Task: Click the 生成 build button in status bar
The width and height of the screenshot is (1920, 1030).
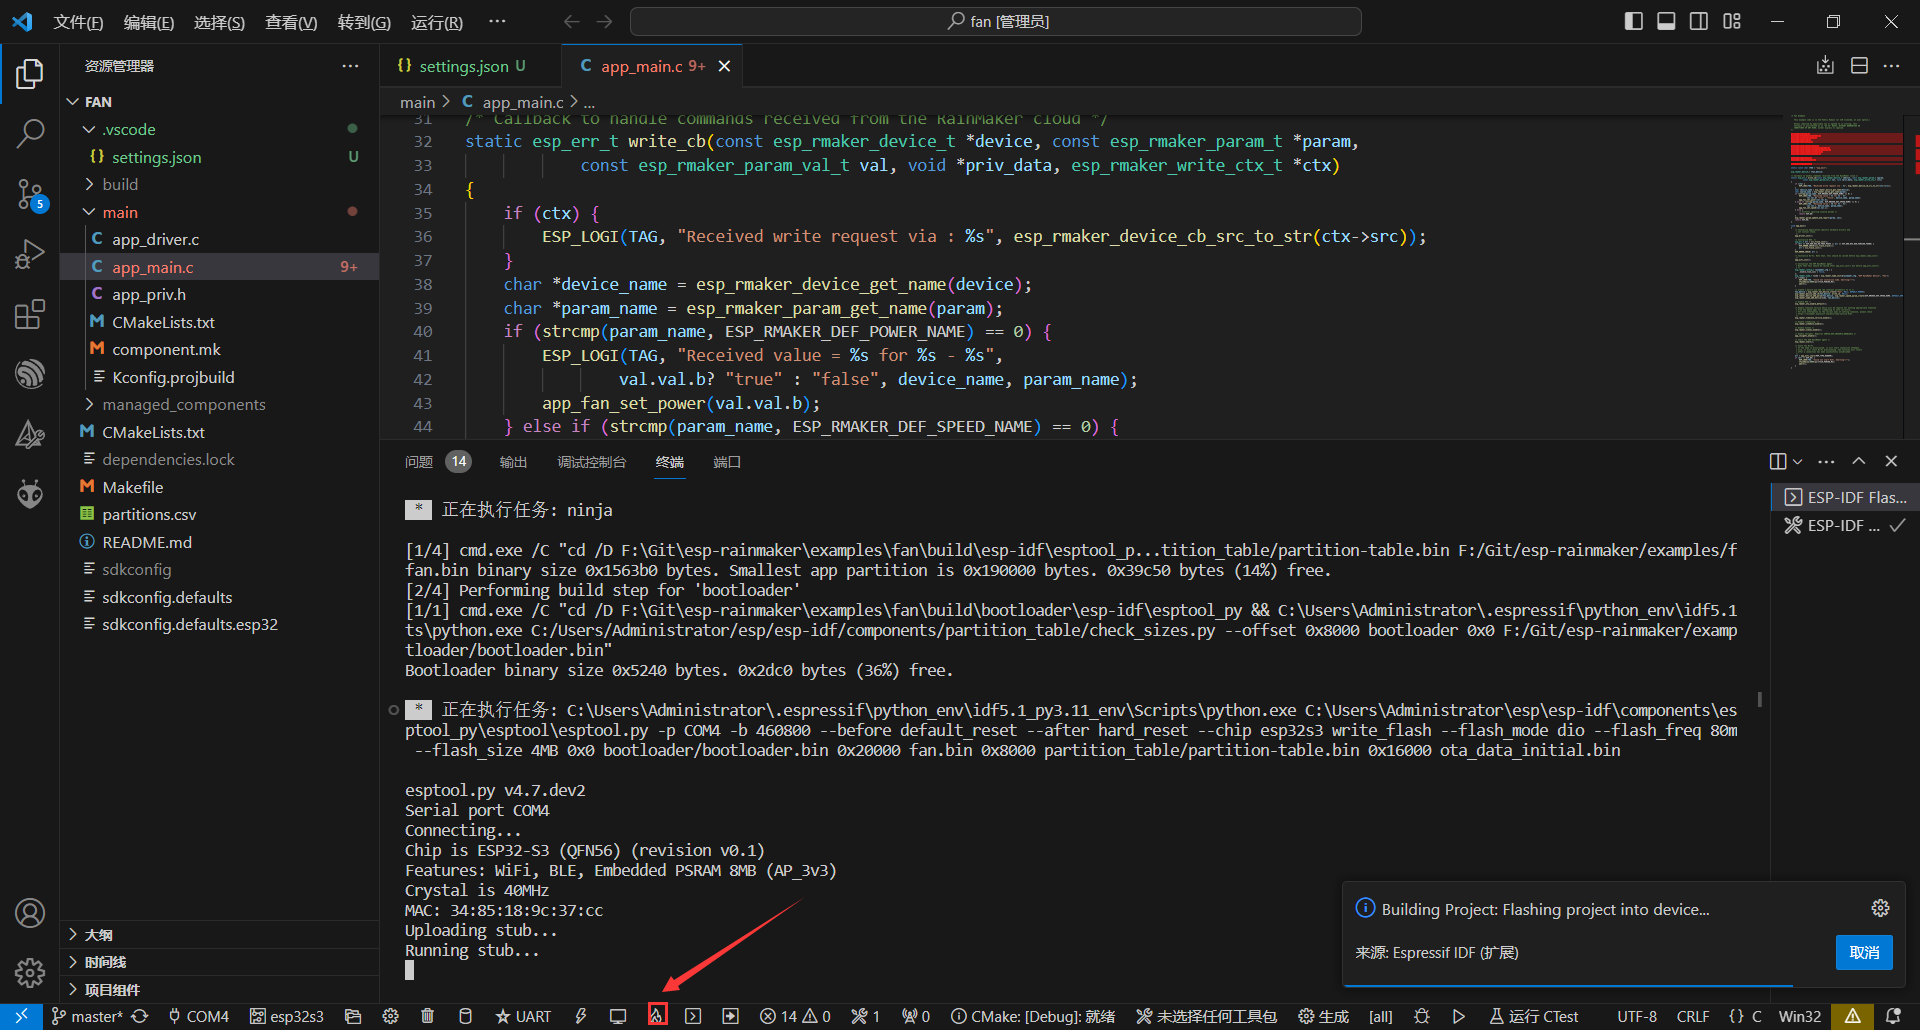Action: [x=1323, y=1016]
